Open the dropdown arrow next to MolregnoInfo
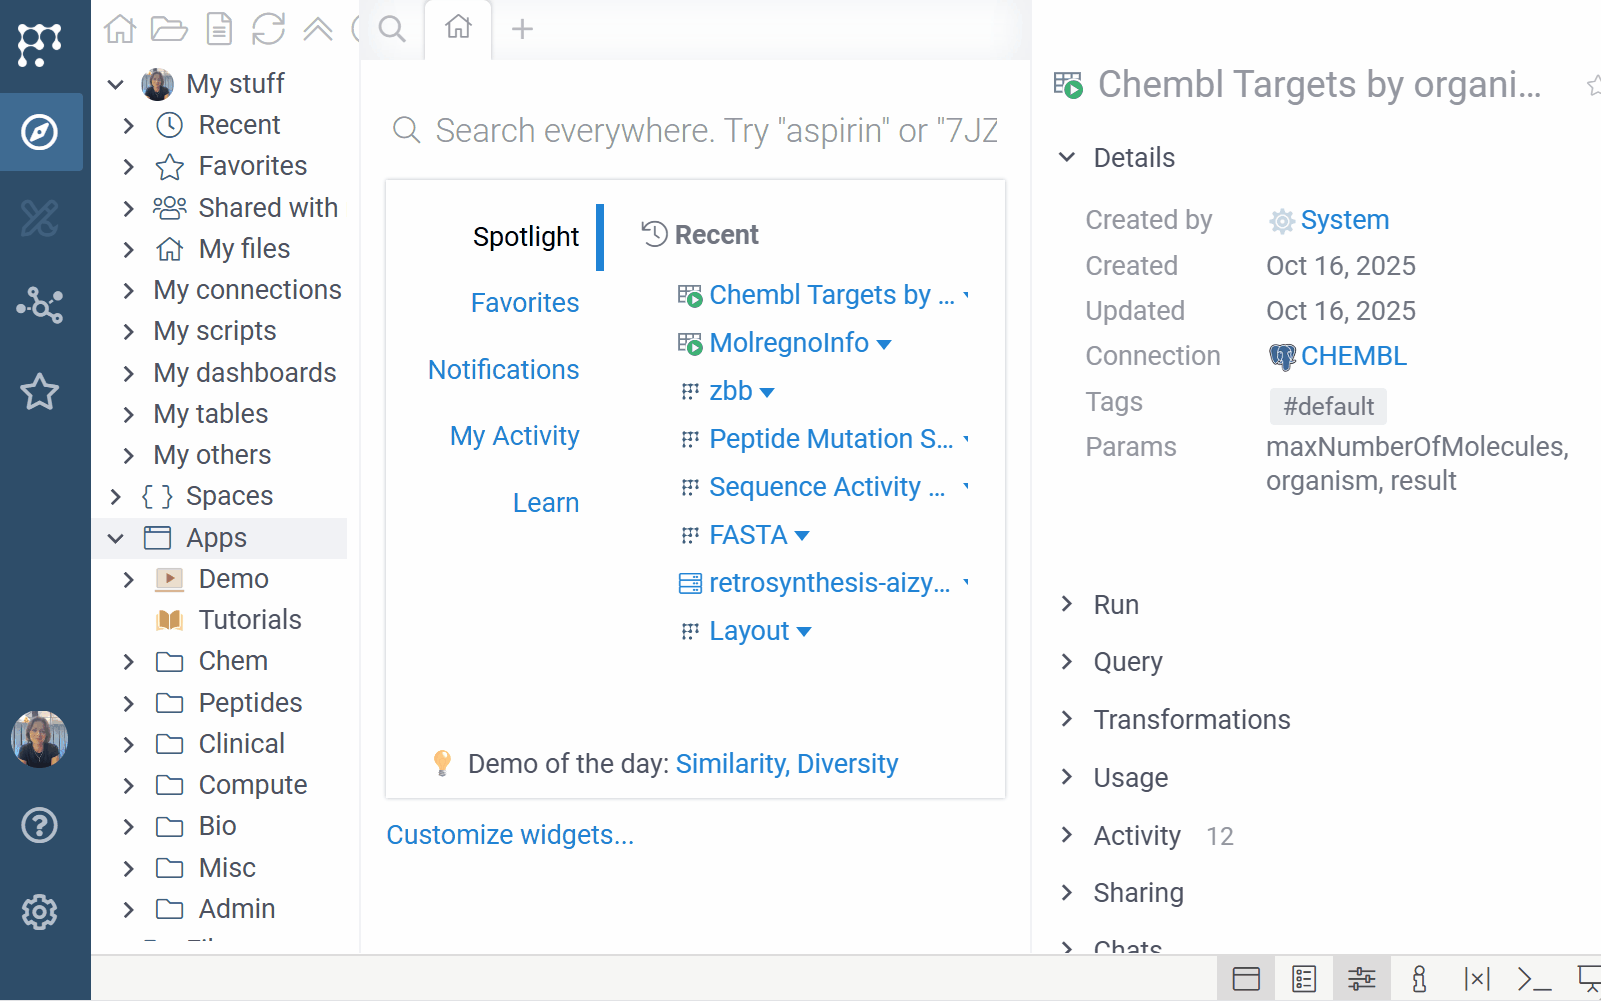This screenshot has height=1001, width=1601. coord(884,344)
